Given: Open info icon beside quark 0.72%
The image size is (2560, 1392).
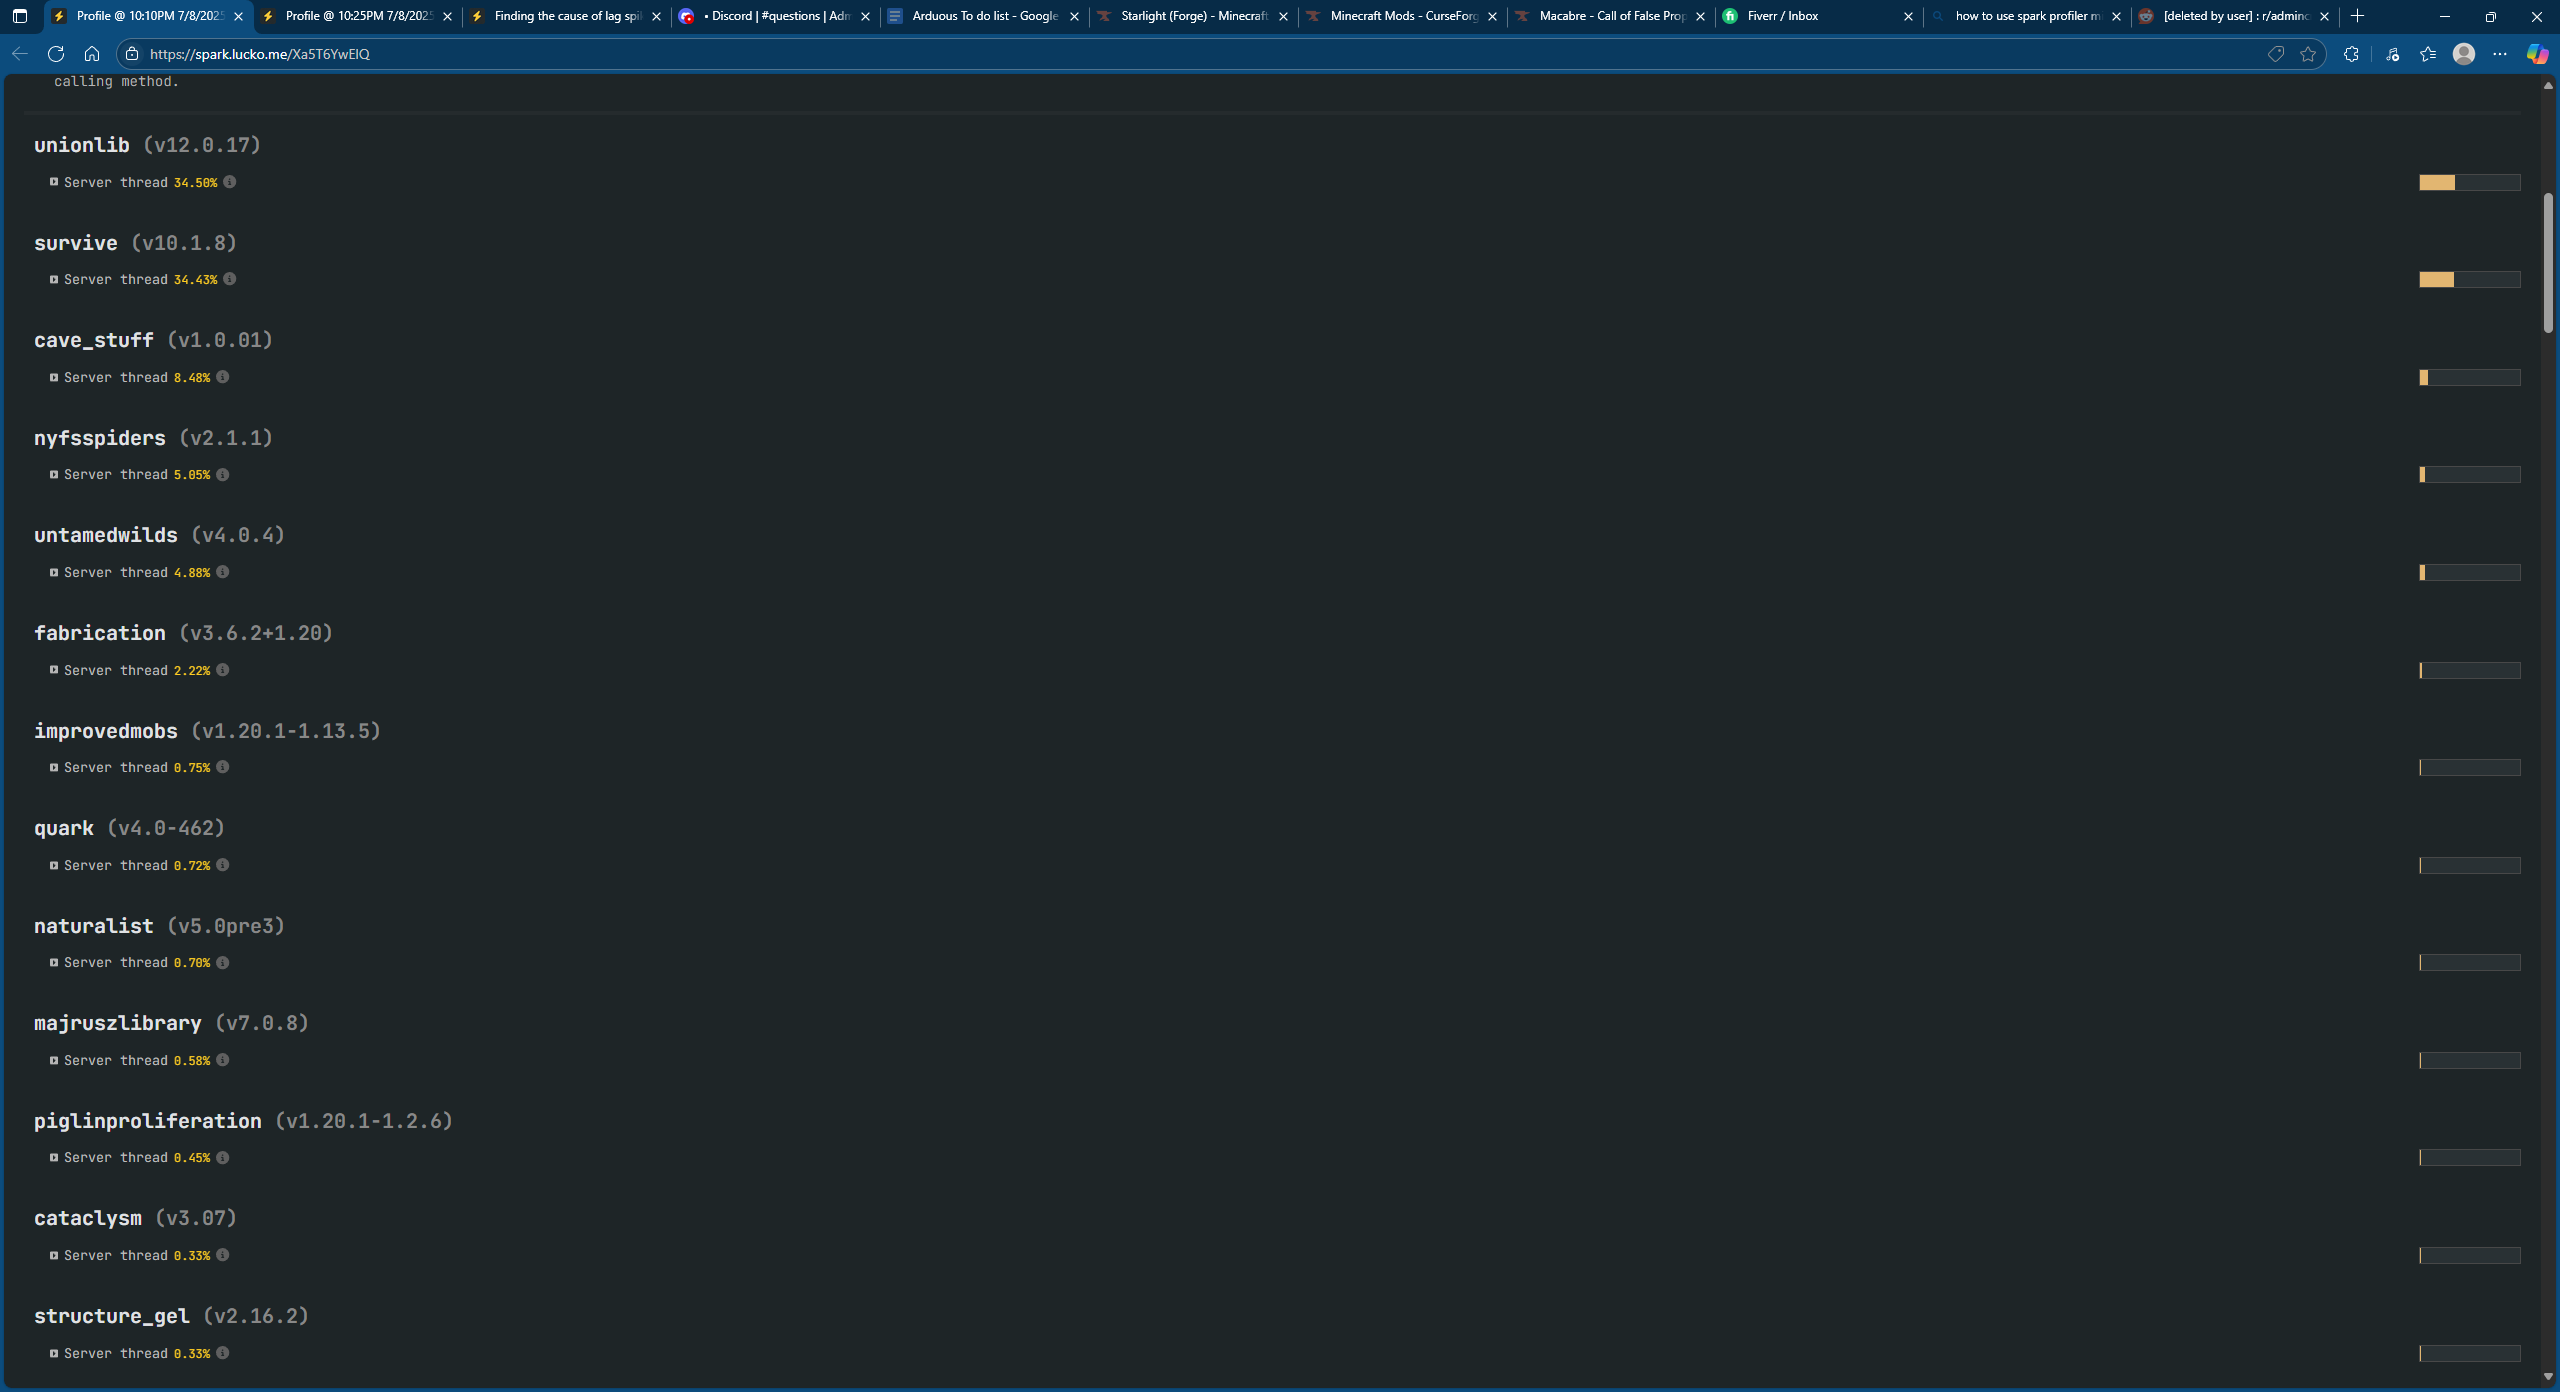Looking at the screenshot, I should pos(223,865).
